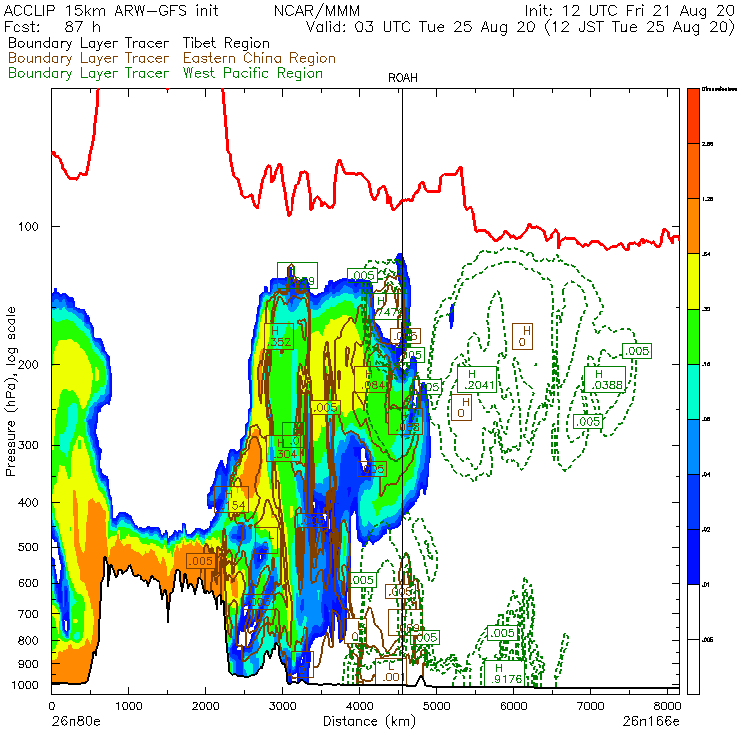Image resolution: width=740 pixels, height=740 pixels.
Task: Click 'Init: 12 UTC Fri 21 Aug 20'
Action: [630, 10]
